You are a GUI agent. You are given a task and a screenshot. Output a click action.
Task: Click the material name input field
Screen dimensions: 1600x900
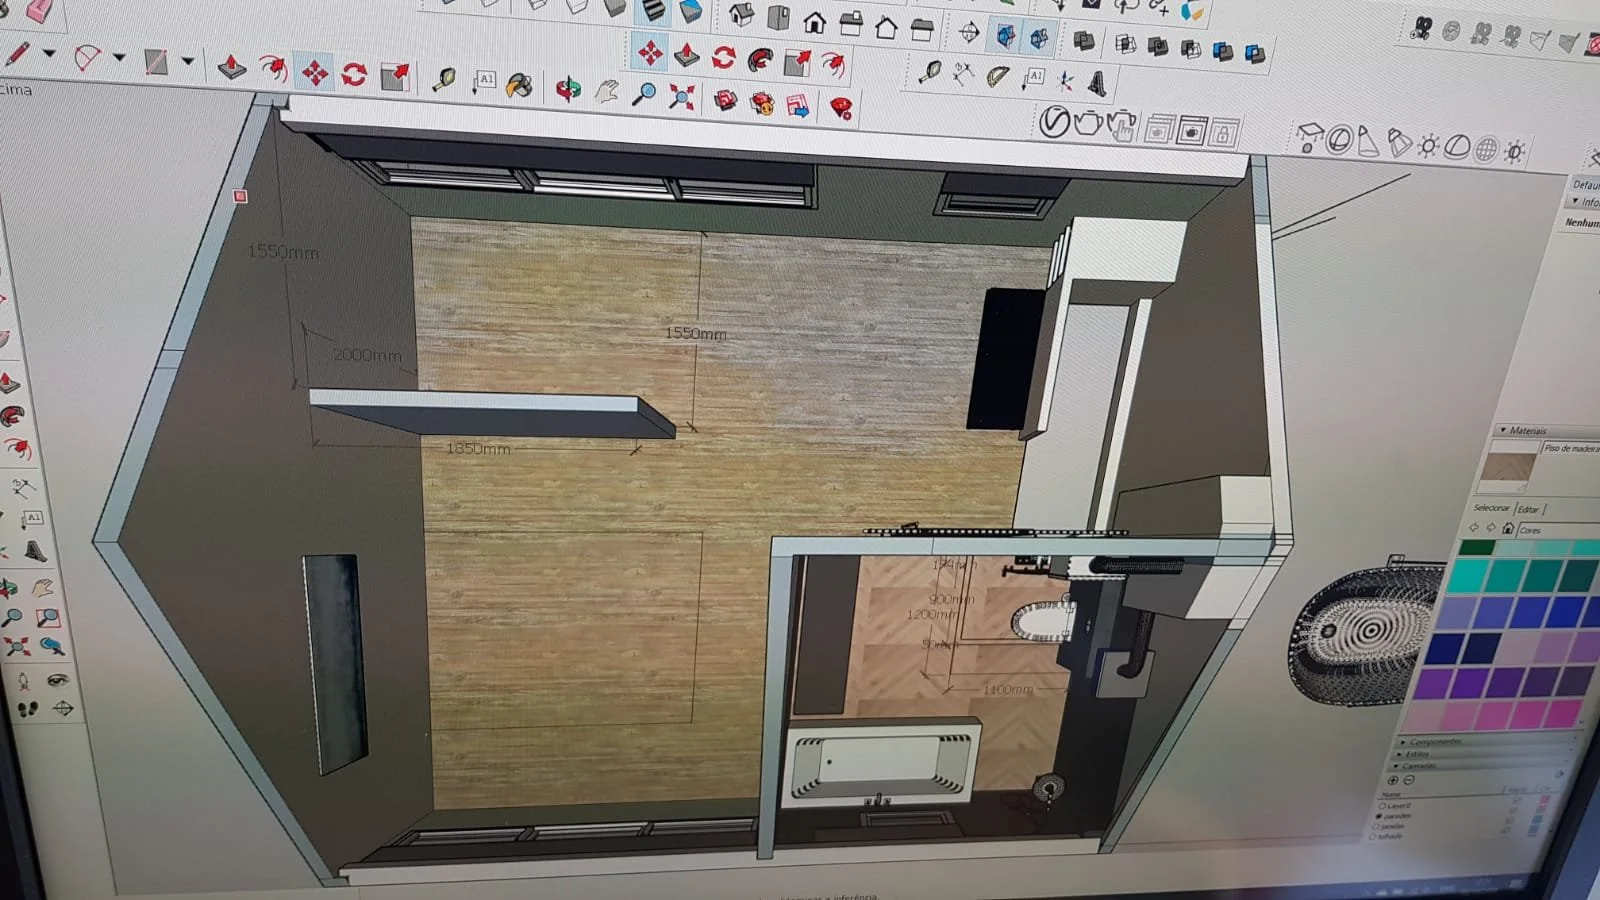[1570, 449]
